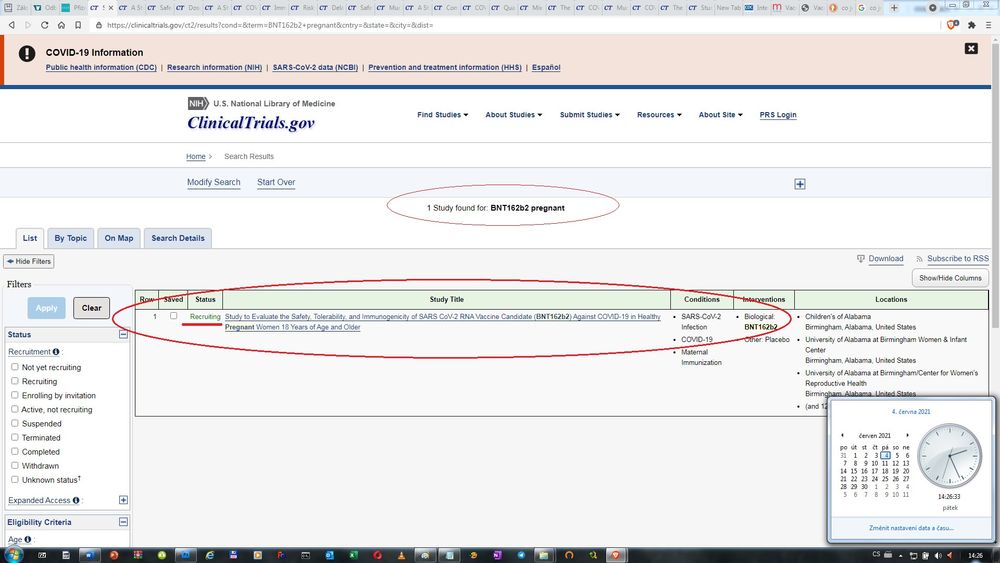Check the Terminated filter checkbox
Image resolution: width=1000 pixels, height=563 pixels.
15,437
